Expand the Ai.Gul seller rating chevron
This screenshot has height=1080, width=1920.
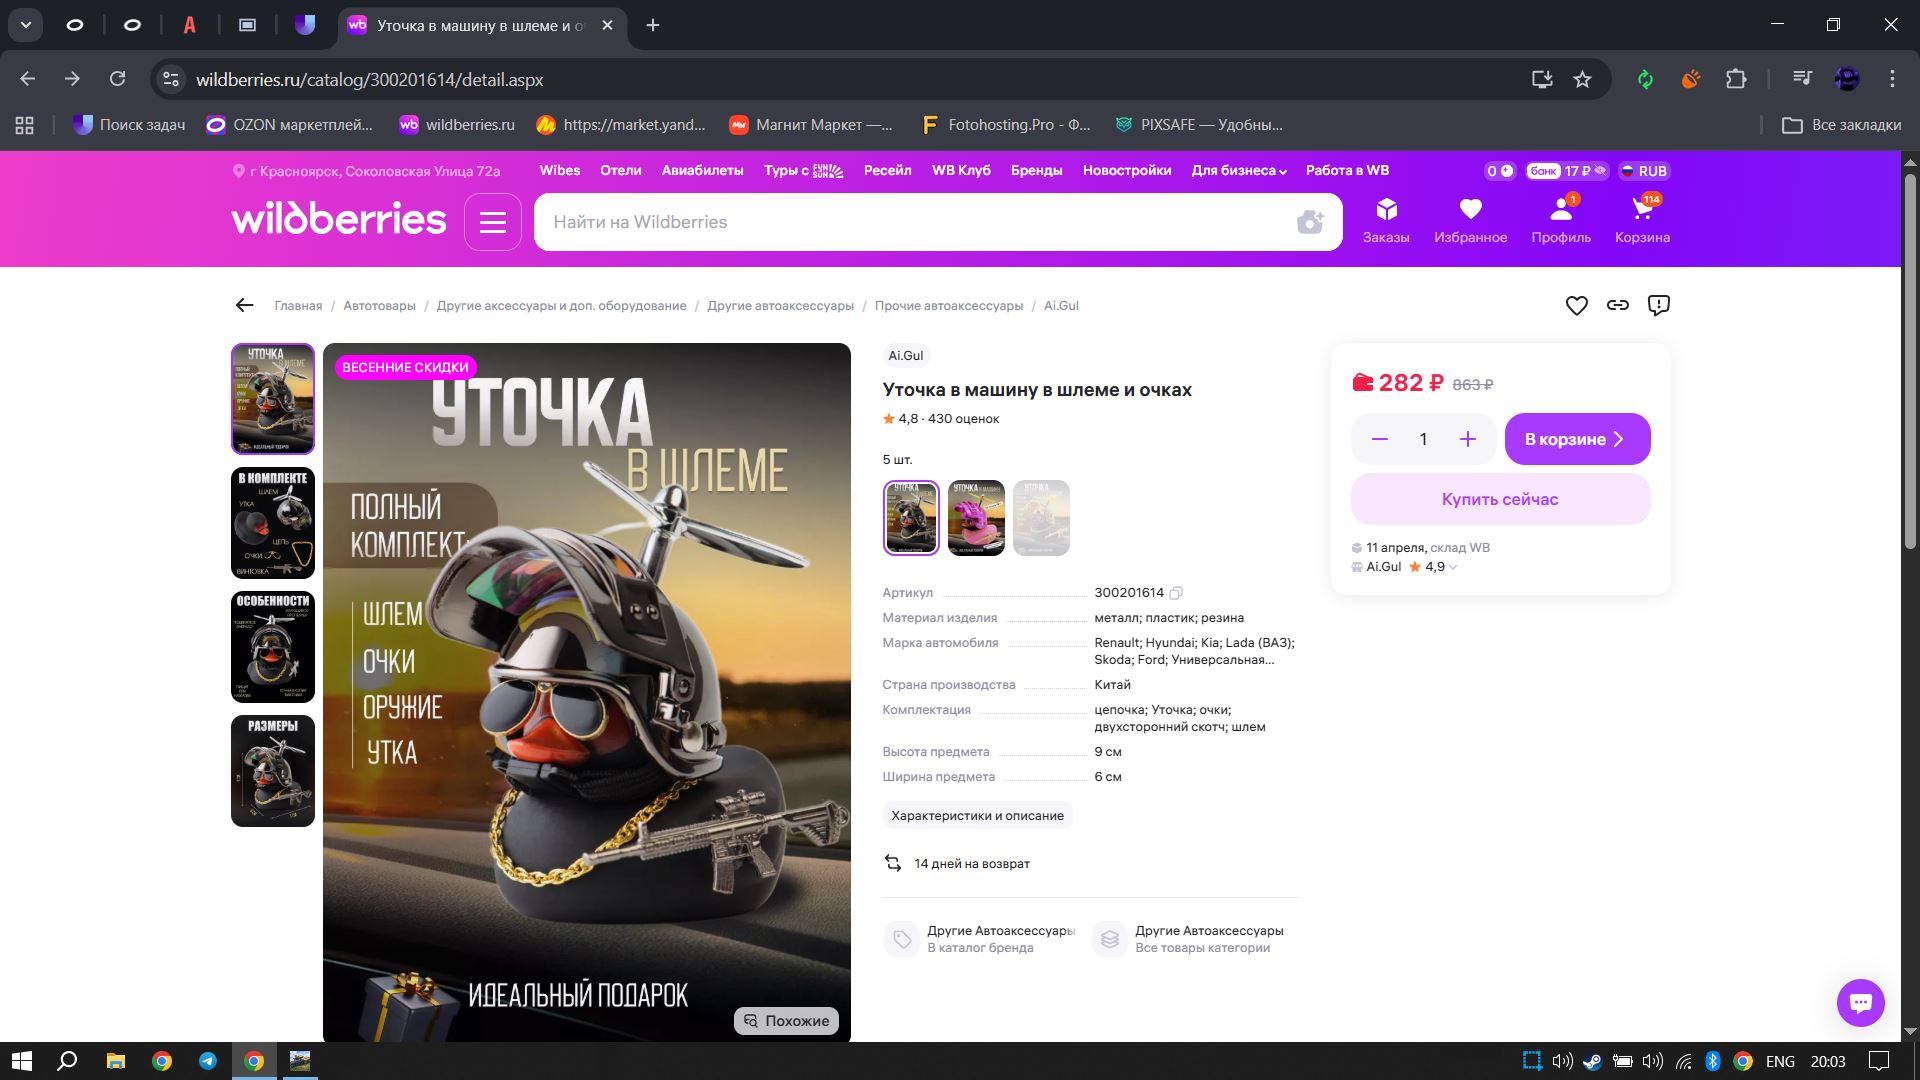coord(1453,567)
